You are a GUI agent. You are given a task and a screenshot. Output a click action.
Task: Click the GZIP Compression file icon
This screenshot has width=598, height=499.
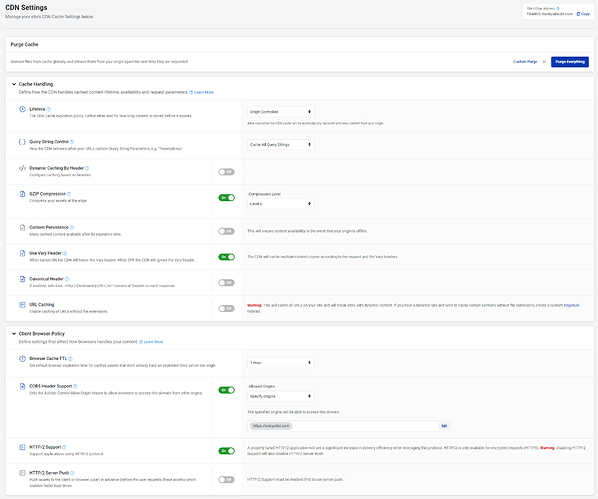click(x=23, y=194)
